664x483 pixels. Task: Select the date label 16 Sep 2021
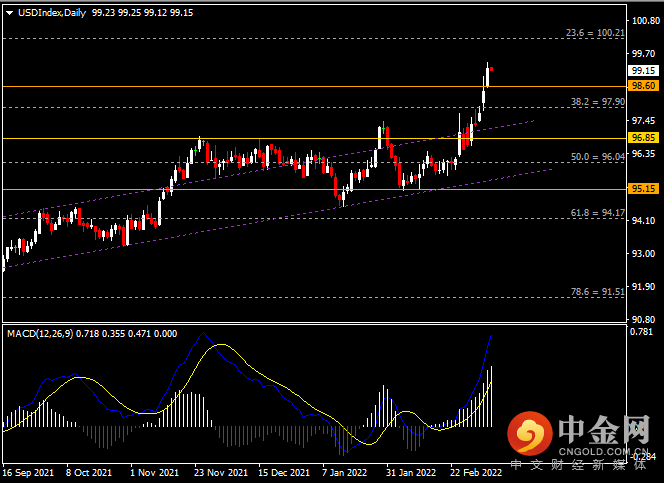pyautogui.click(x=28, y=472)
